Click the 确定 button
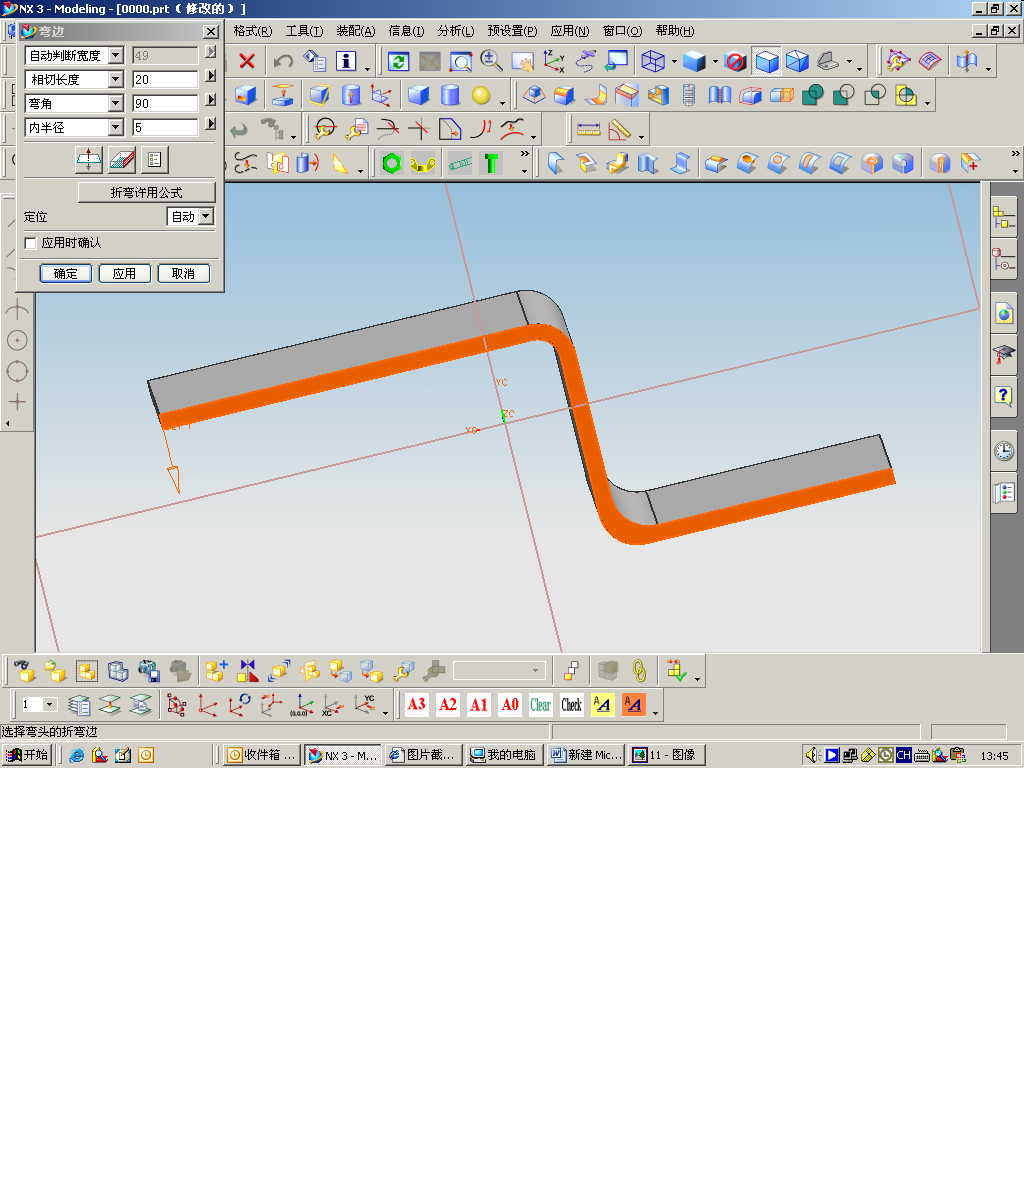This screenshot has width=1024, height=1200. pos(66,273)
